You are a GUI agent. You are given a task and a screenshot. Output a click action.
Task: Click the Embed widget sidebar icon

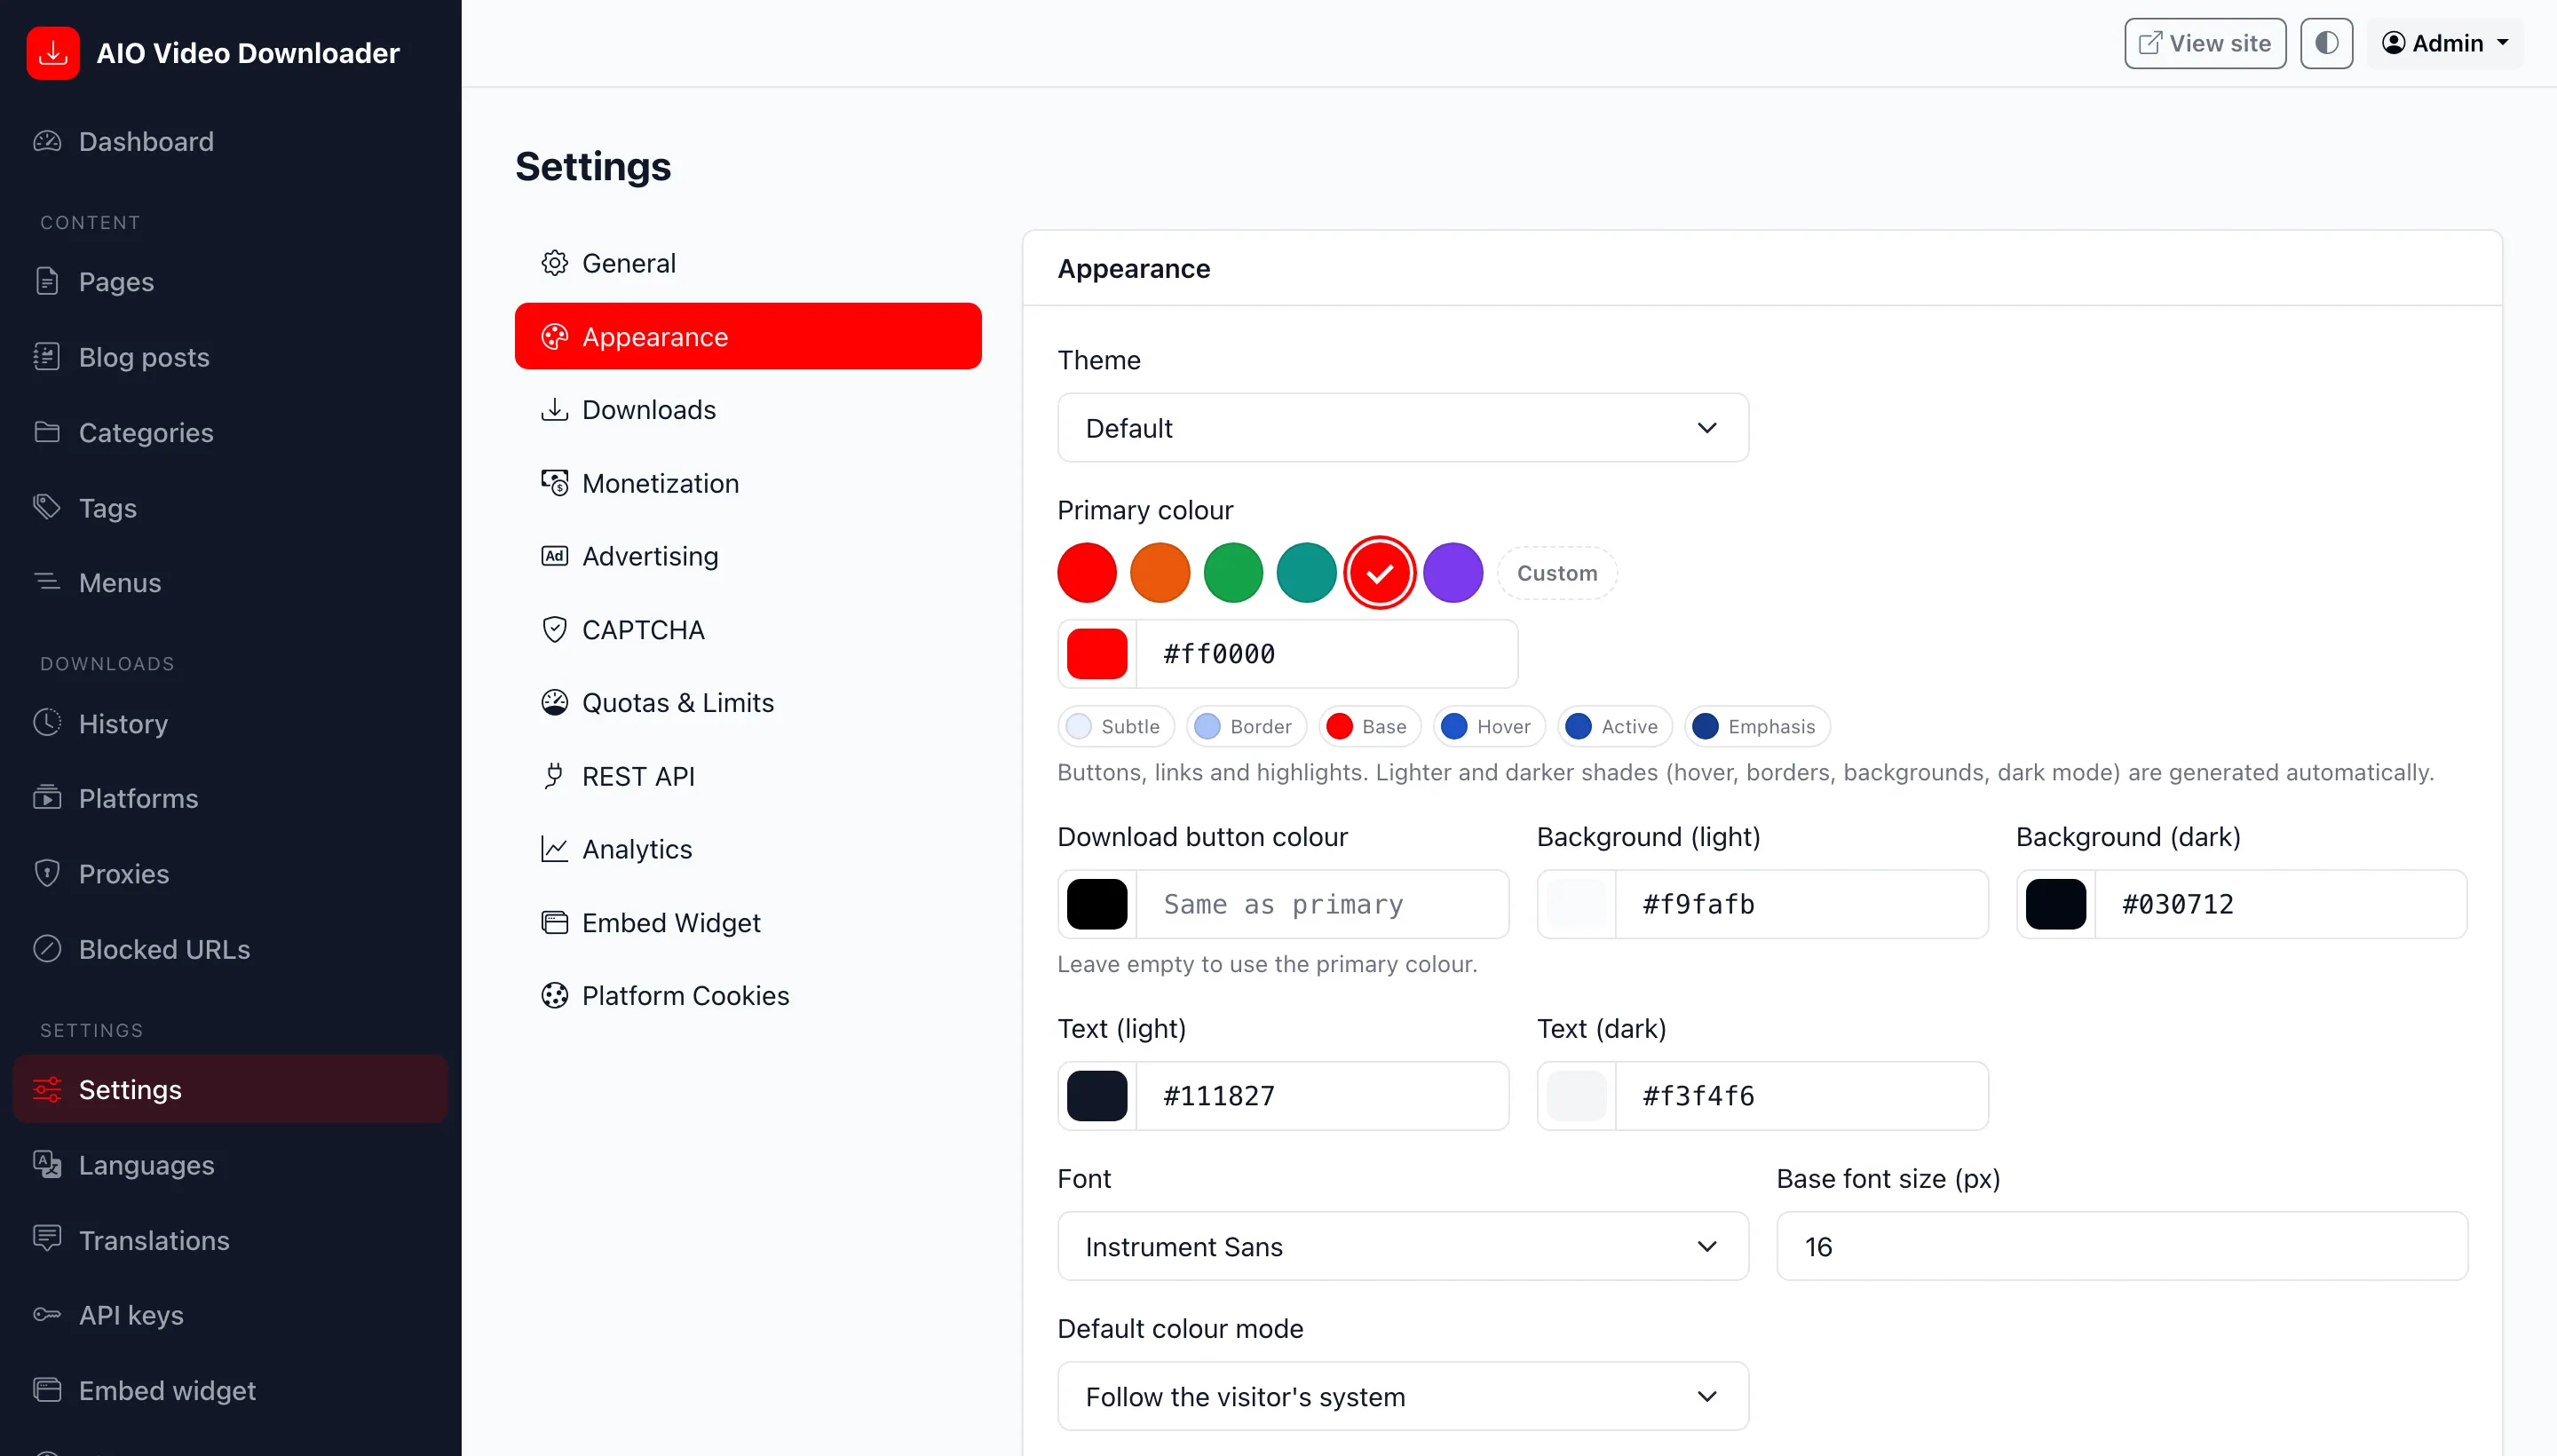47,1390
